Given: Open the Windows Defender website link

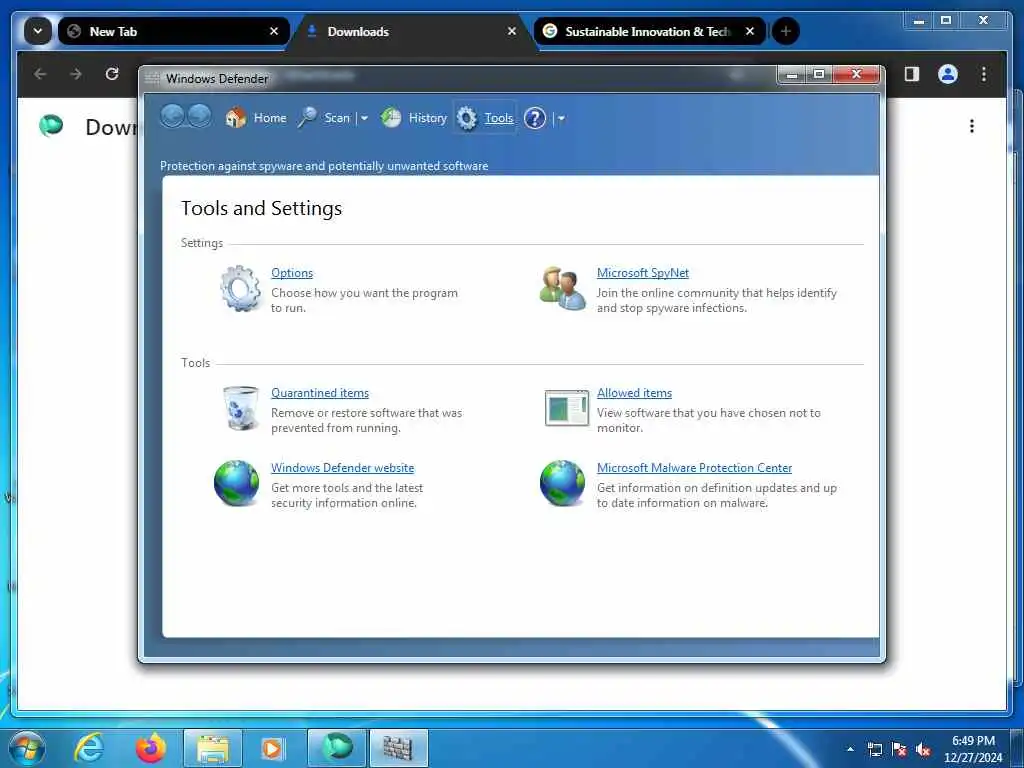Looking at the screenshot, I should [x=342, y=468].
